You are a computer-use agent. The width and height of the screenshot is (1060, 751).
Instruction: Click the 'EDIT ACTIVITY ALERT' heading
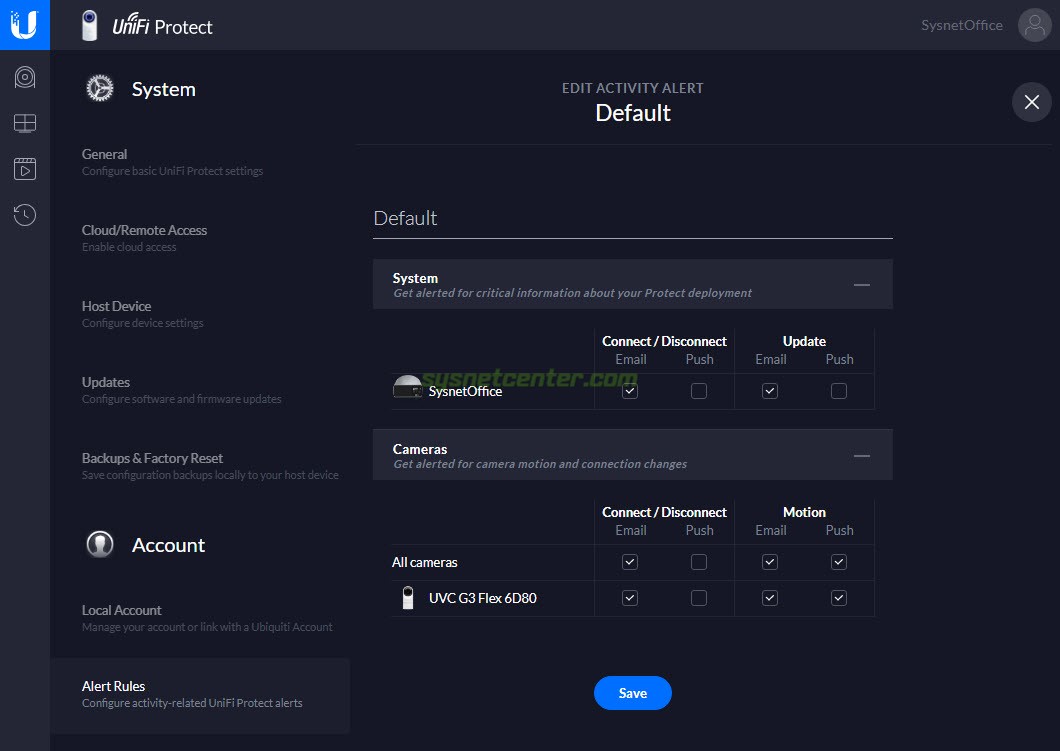point(633,88)
